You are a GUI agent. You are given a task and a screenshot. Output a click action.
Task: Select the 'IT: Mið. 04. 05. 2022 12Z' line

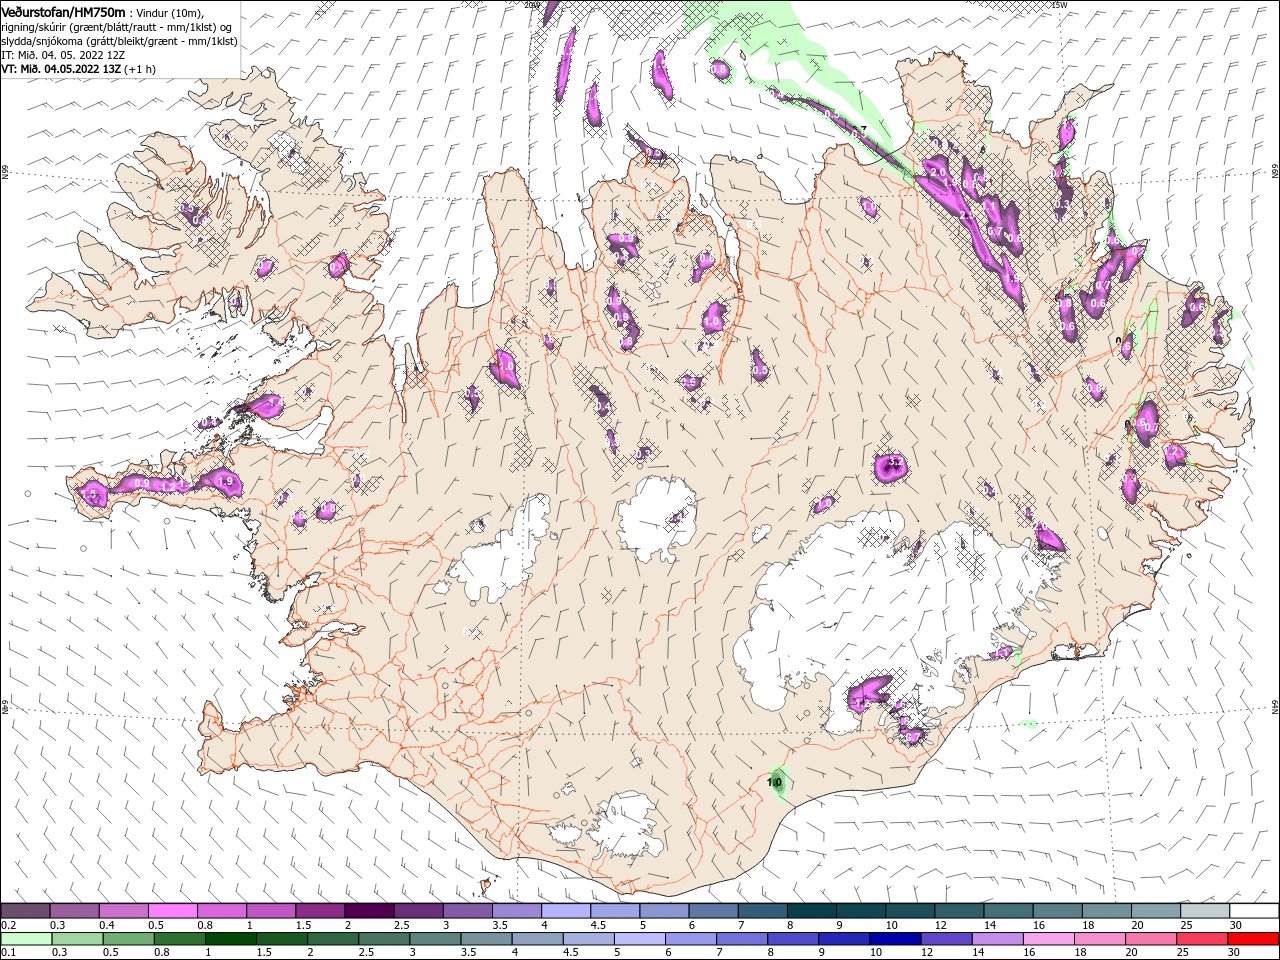(63, 55)
